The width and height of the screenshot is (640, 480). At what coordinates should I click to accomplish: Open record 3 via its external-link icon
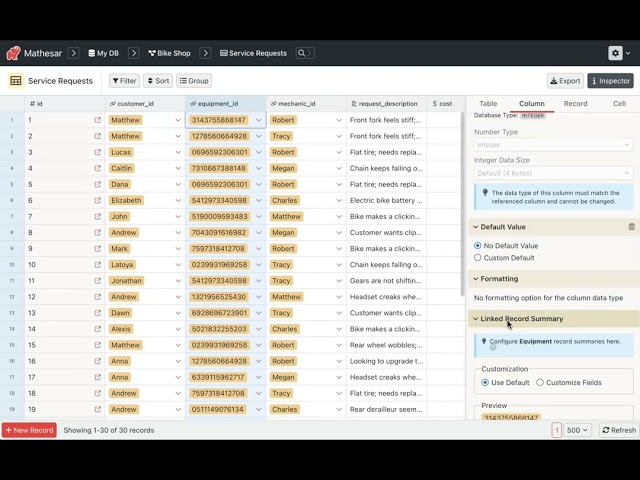pos(97,152)
